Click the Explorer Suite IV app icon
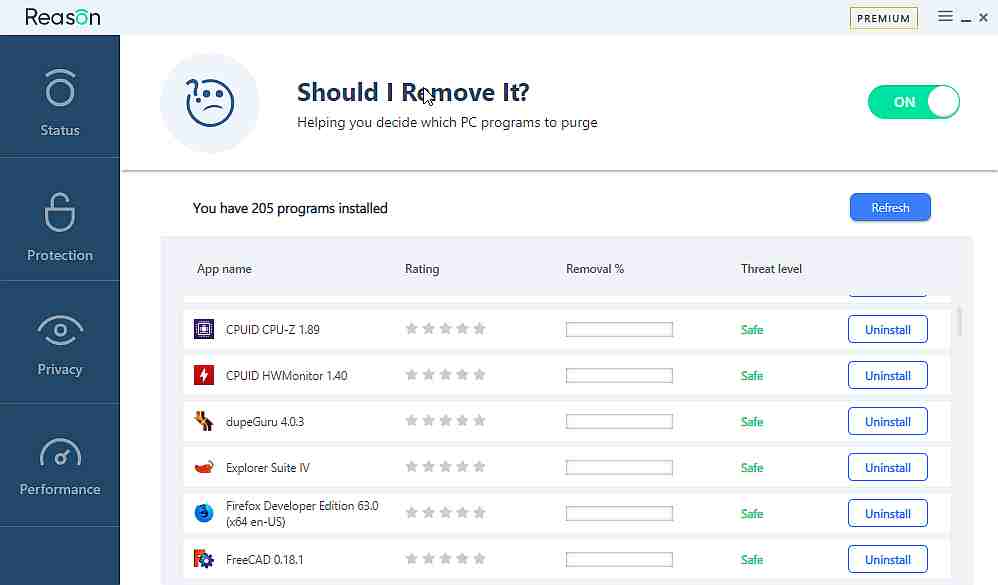The height and width of the screenshot is (585, 998). tap(204, 467)
